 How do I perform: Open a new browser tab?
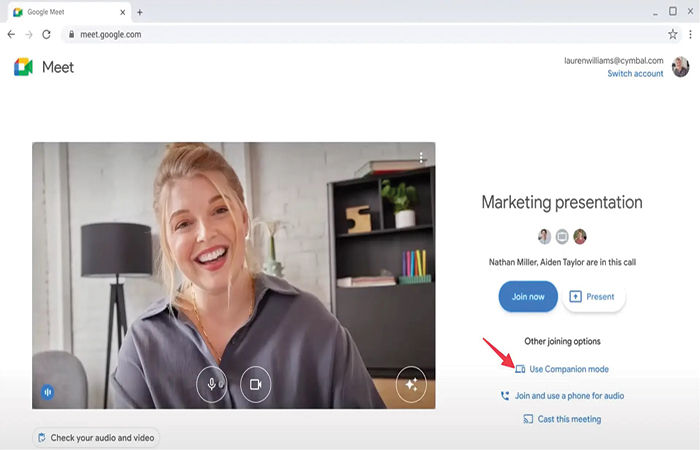pos(140,12)
